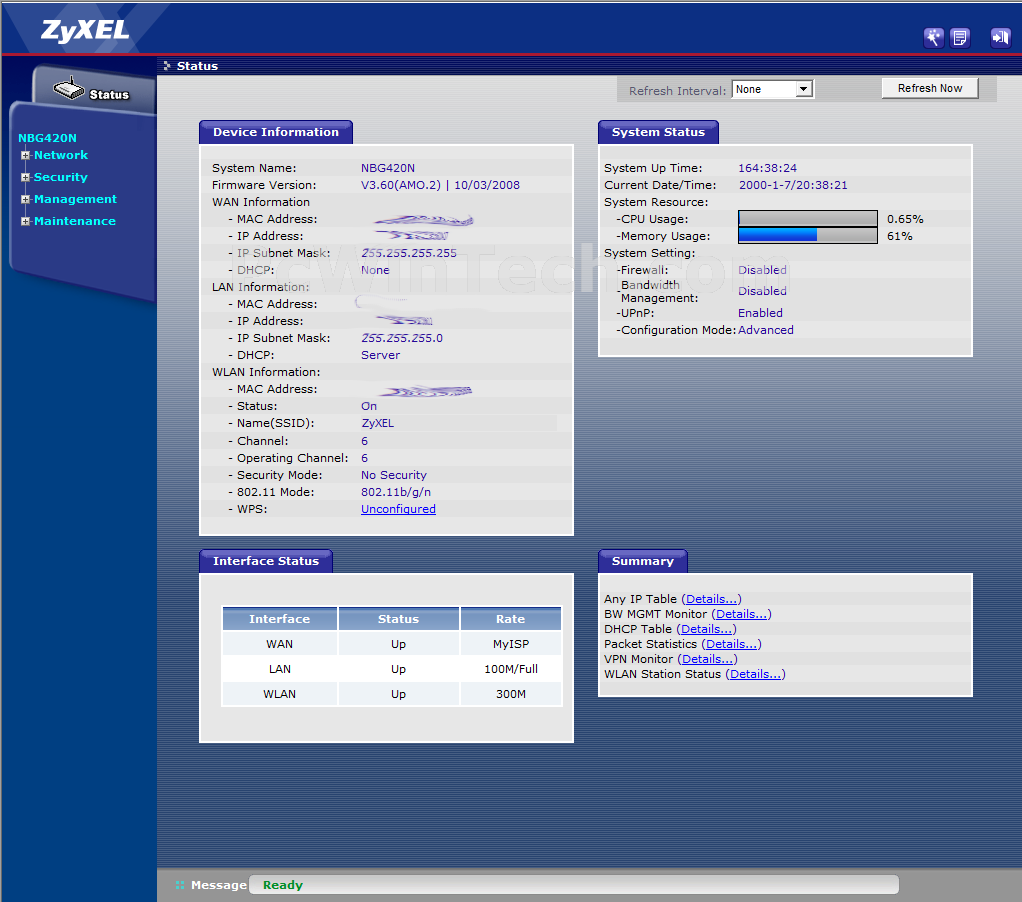
Task: Open the Maintenance menu
Action: pos(75,222)
